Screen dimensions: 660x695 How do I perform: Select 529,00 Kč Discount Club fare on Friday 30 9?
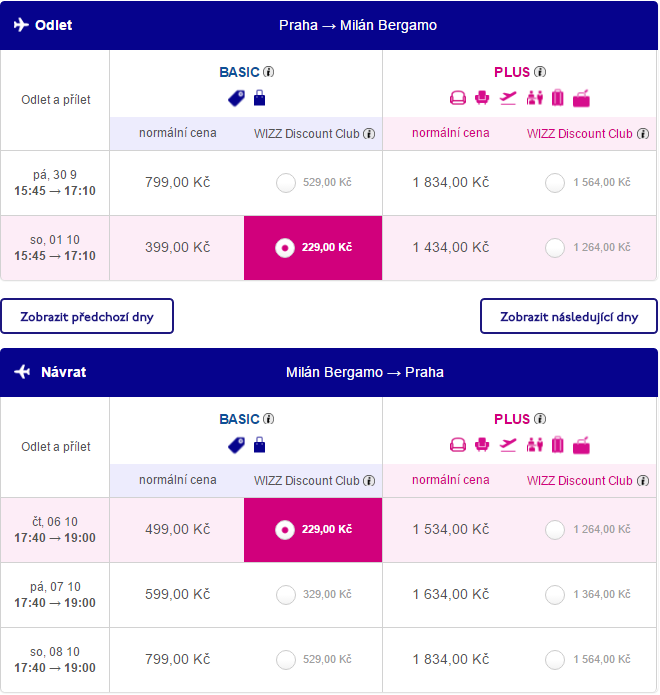pos(286,183)
